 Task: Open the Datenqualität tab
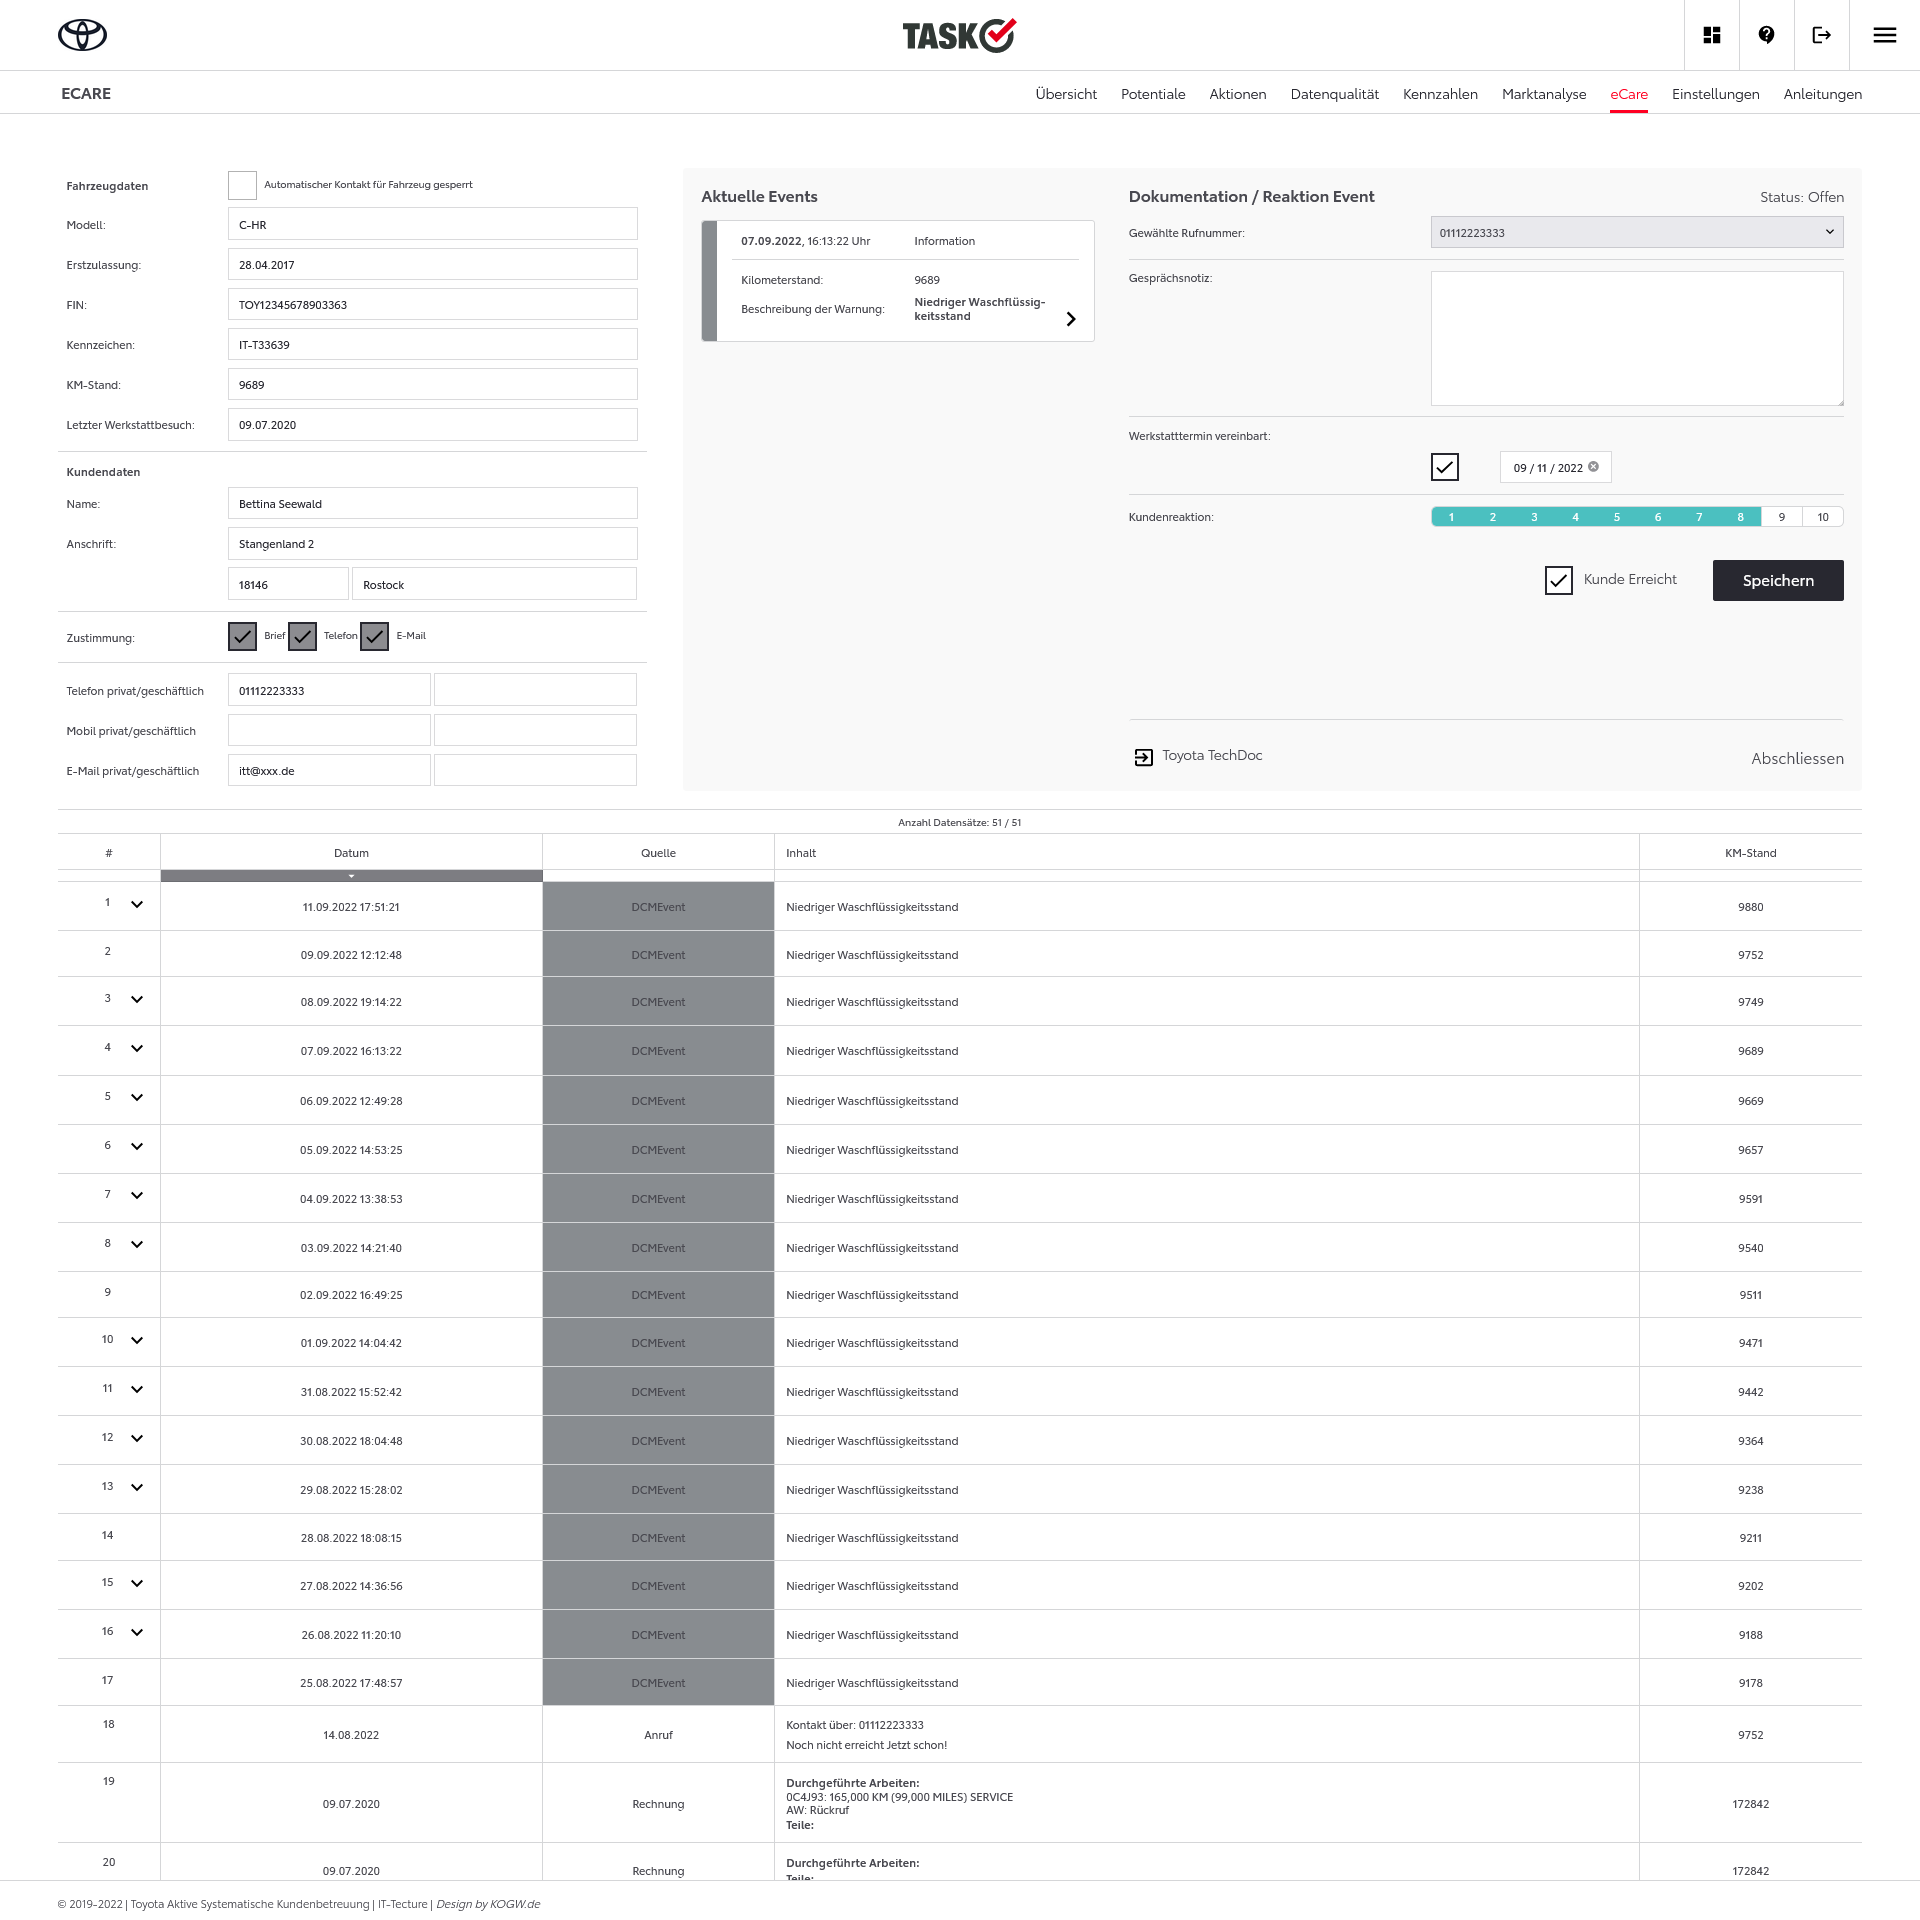(x=1334, y=94)
